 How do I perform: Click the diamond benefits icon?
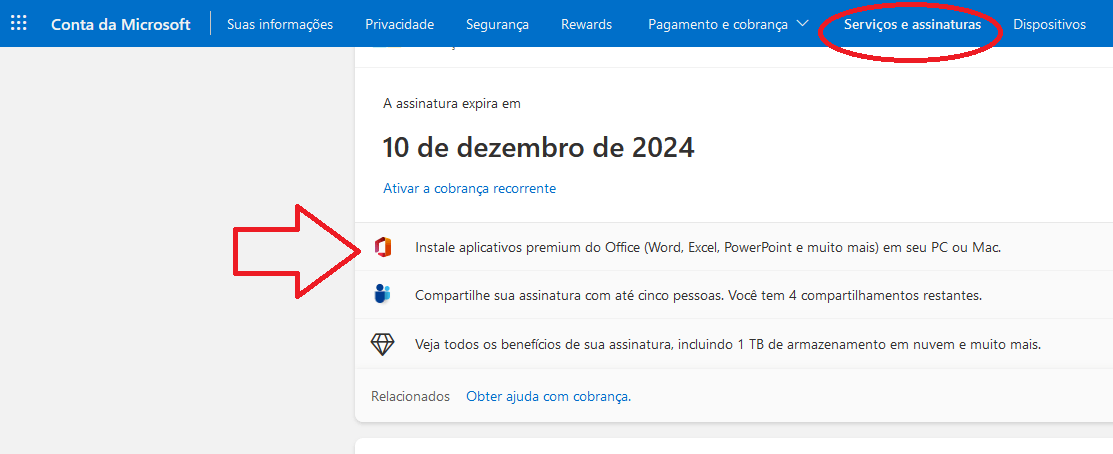[x=383, y=344]
